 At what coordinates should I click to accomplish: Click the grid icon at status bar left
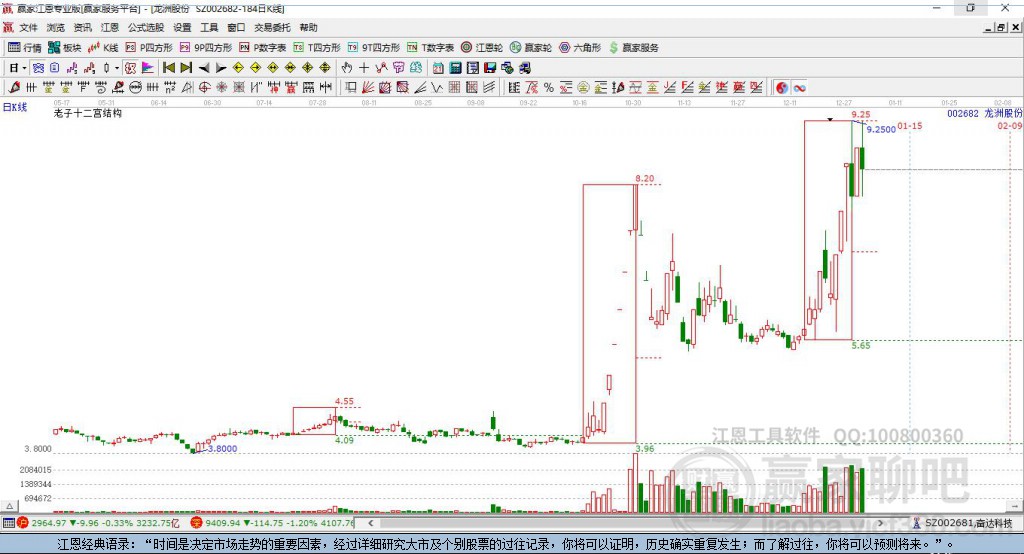pyautogui.click(x=8, y=523)
